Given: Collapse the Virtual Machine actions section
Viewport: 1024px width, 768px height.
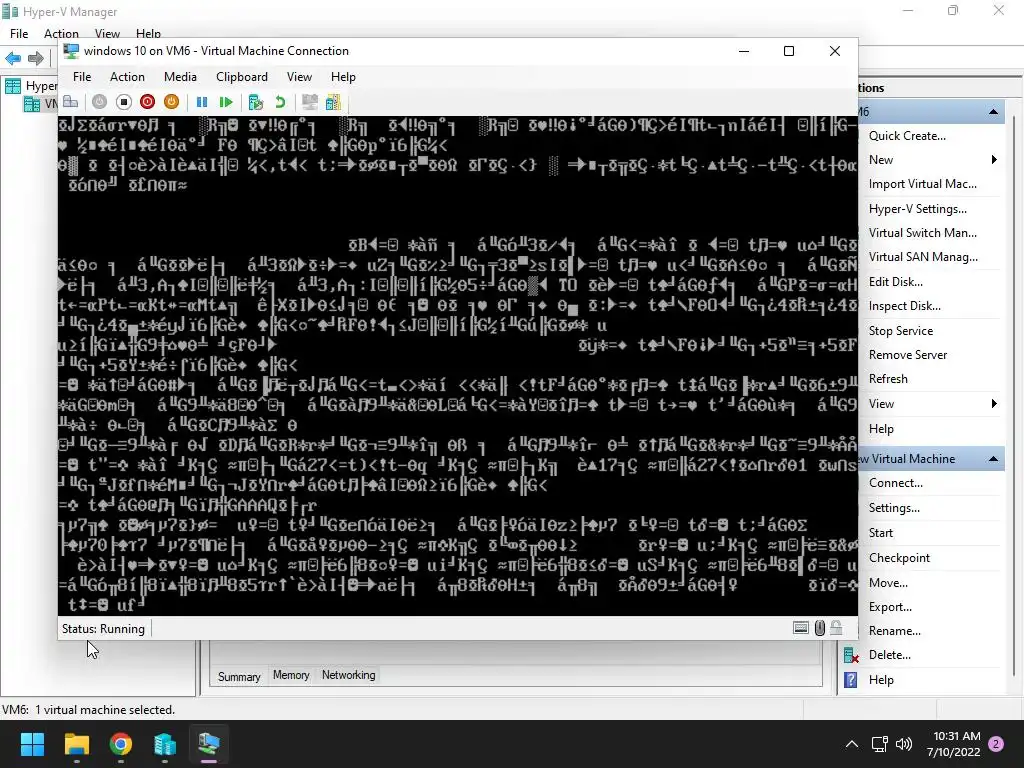Looking at the screenshot, I should 993,459.
